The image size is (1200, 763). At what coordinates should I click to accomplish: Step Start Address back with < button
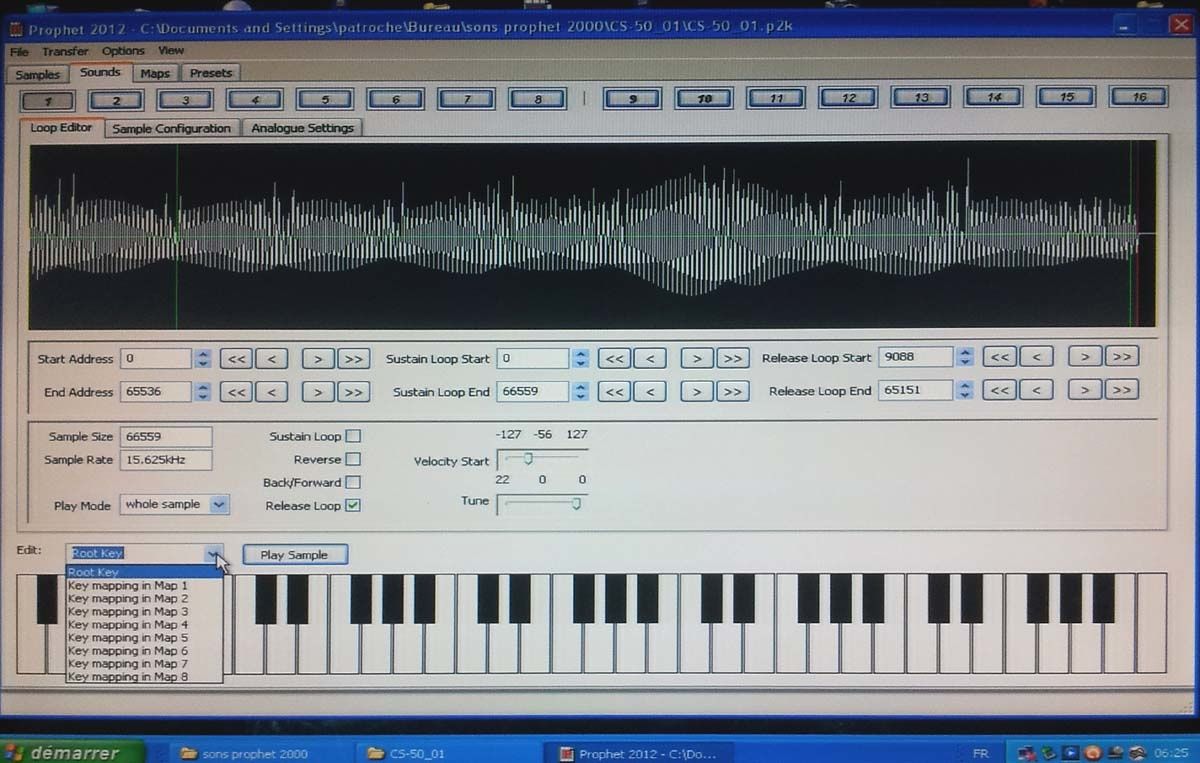click(271, 359)
